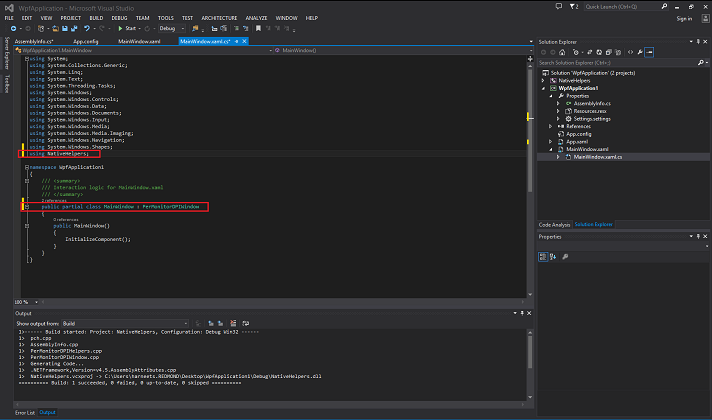Toggle Word Wrap in Output panel
The height and width of the screenshot is (420, 712).
coord(246,323)
